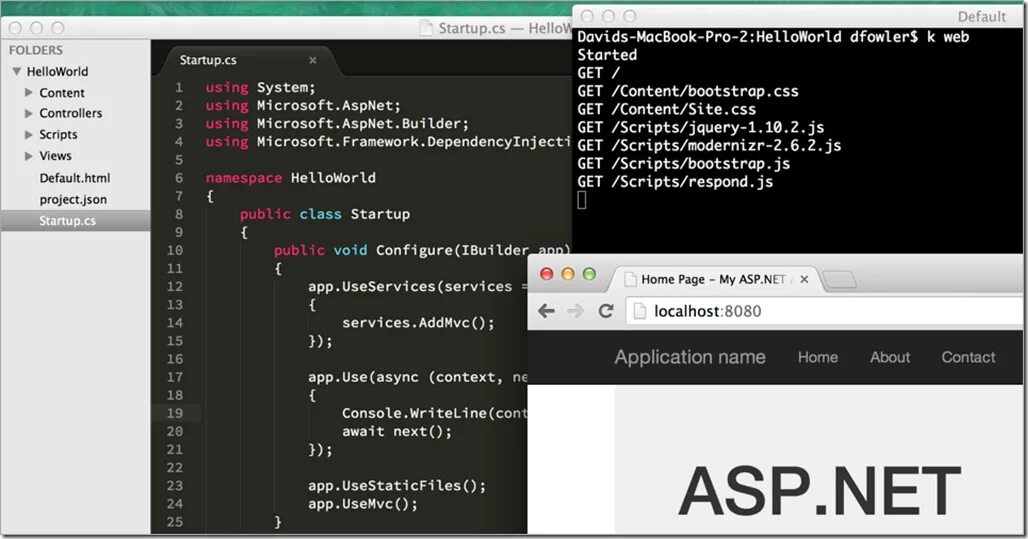Expand the Controllers folder arrow
This screenshot has width=1028, height=539.
pyautogui.click(x=28, y=113)
